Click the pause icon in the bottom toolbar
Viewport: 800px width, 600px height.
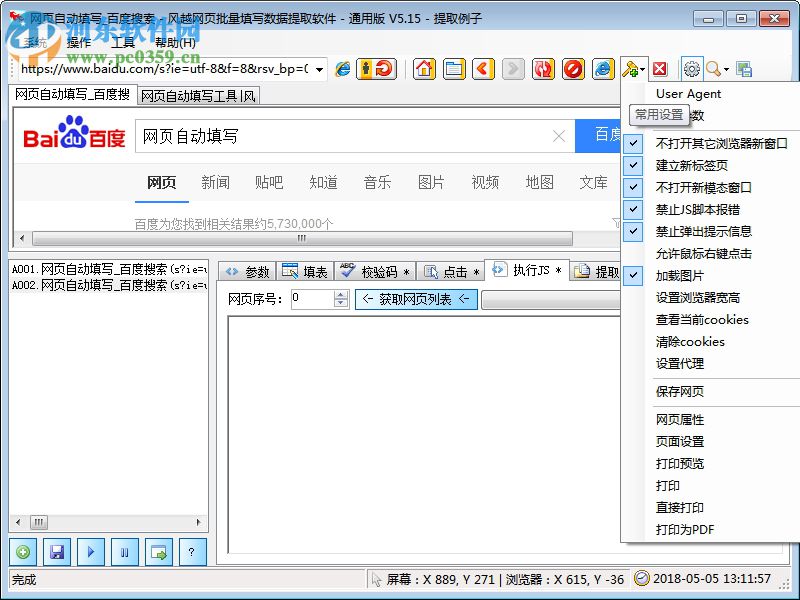click(x=124, y=552)
